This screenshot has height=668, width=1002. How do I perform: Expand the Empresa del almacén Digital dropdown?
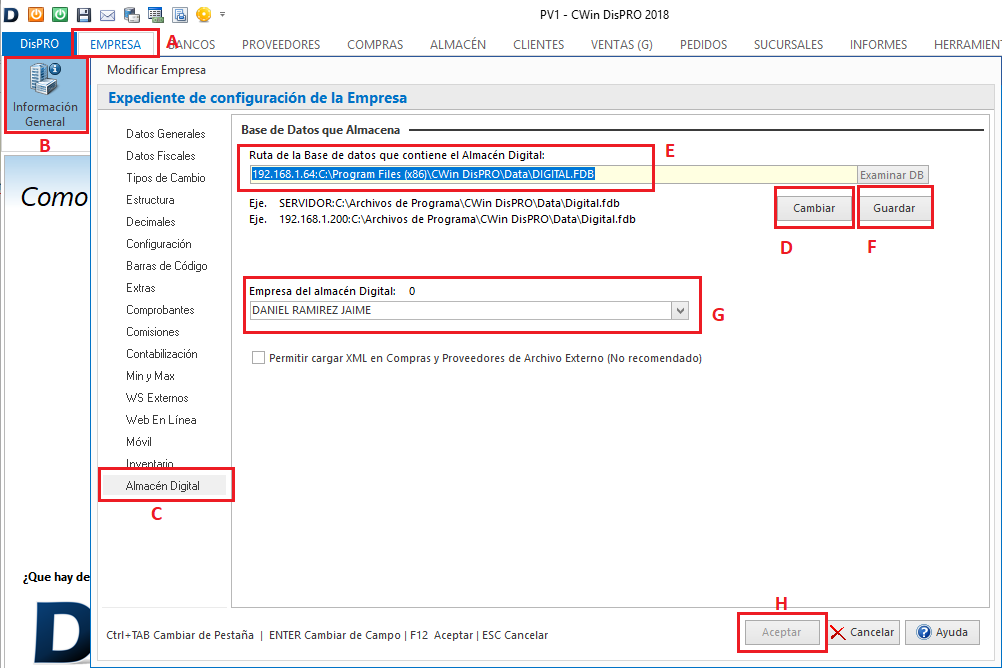pos(681,310)
